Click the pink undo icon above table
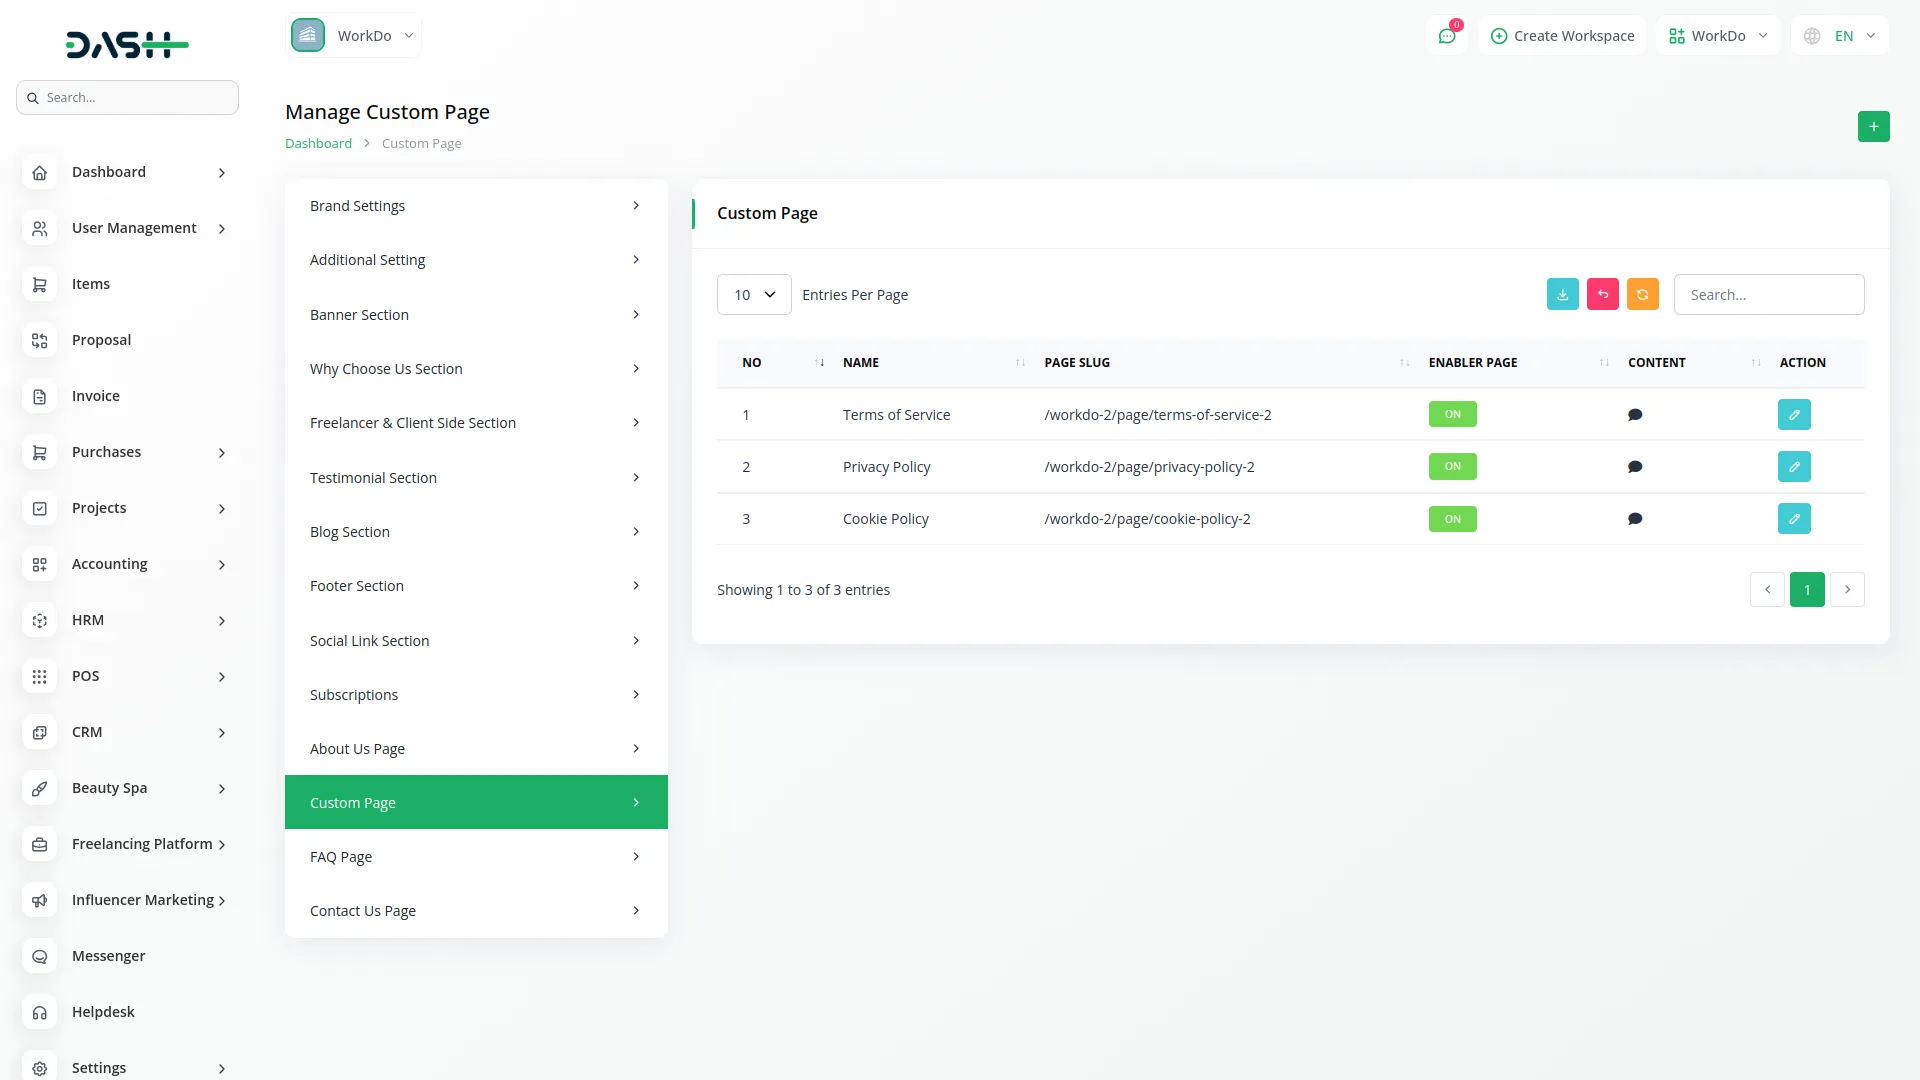 pyautogui.click(x=1602, y=294)
